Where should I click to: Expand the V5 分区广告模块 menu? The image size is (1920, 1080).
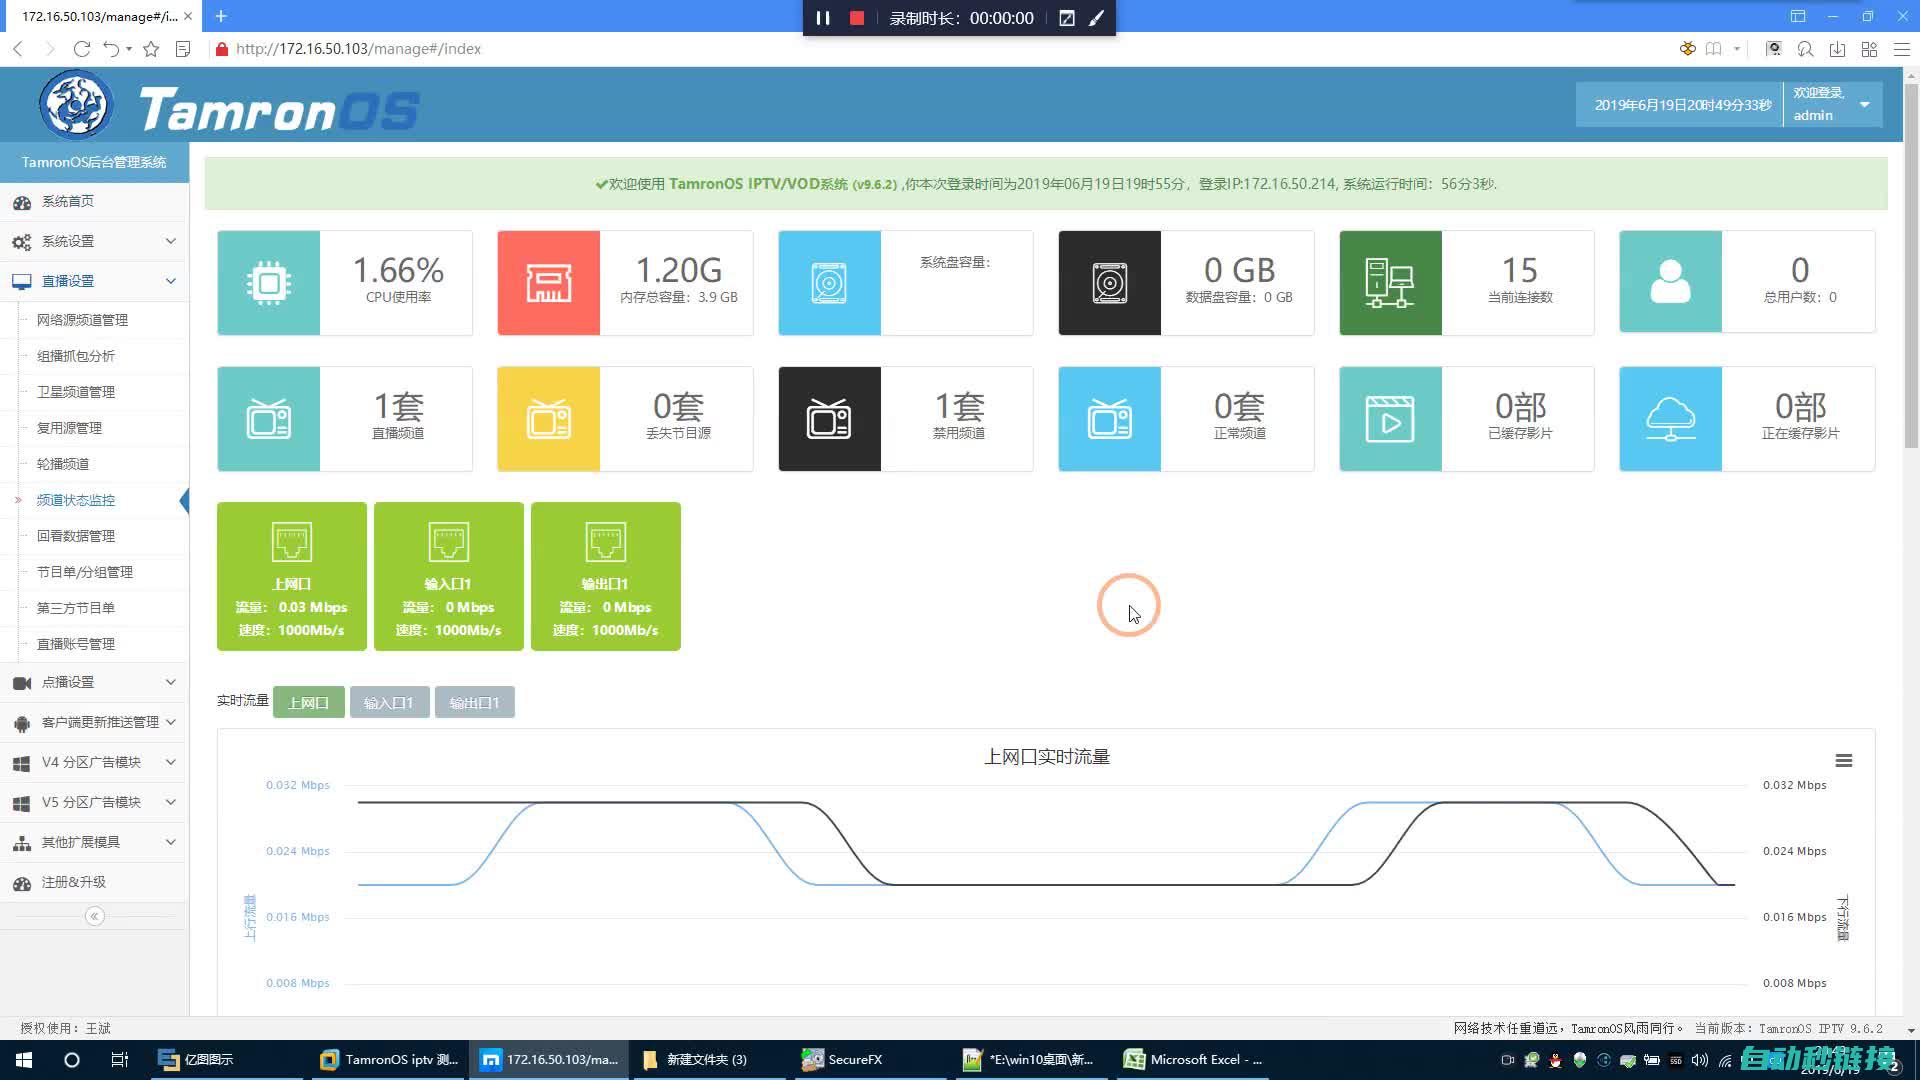coord(94,802)
